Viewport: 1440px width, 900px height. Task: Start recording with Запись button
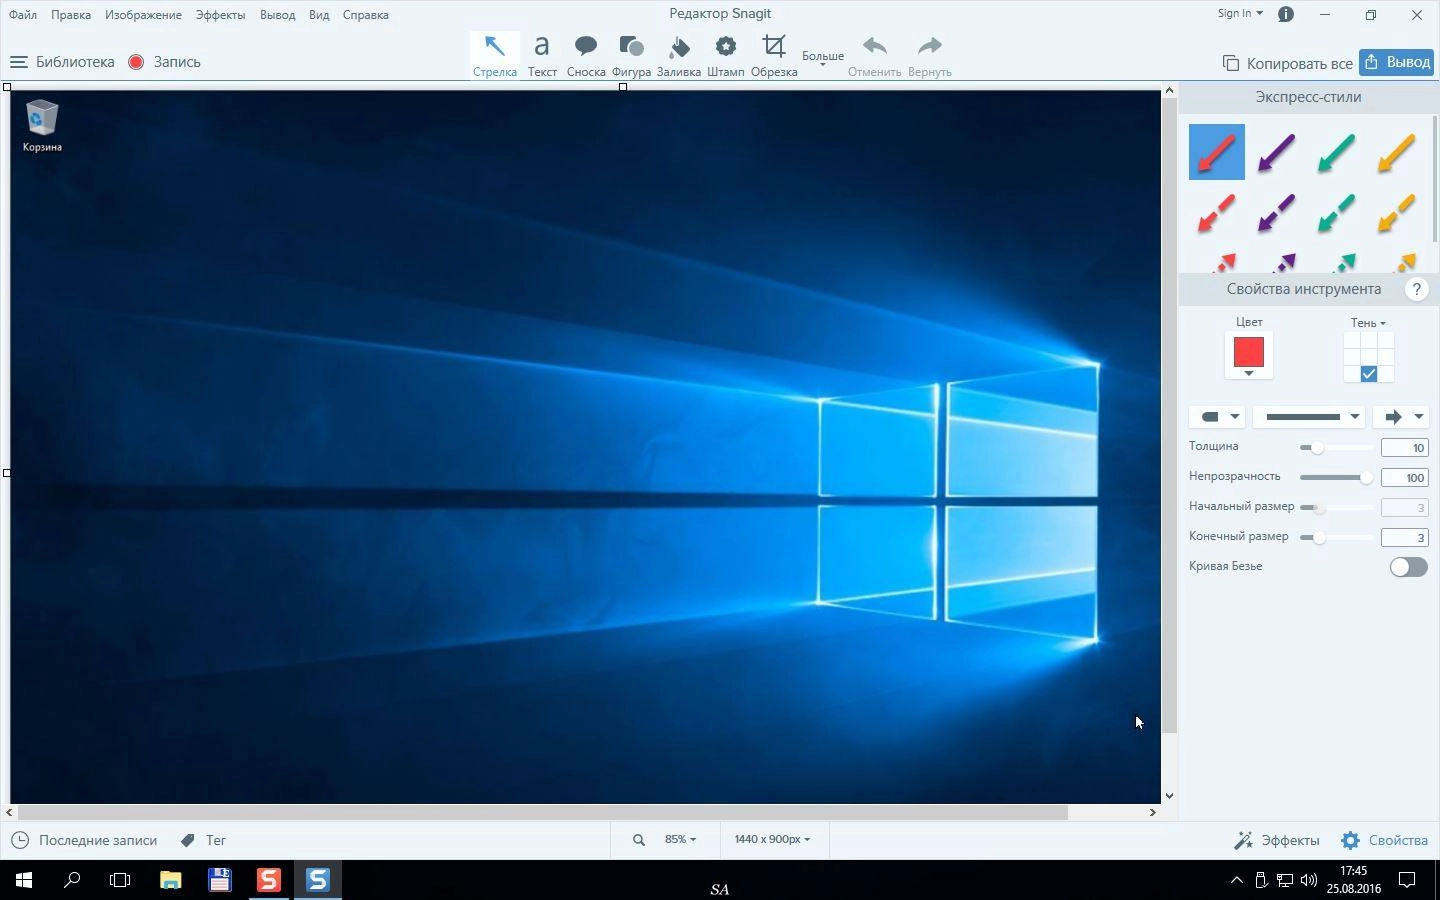coord(165,62)
